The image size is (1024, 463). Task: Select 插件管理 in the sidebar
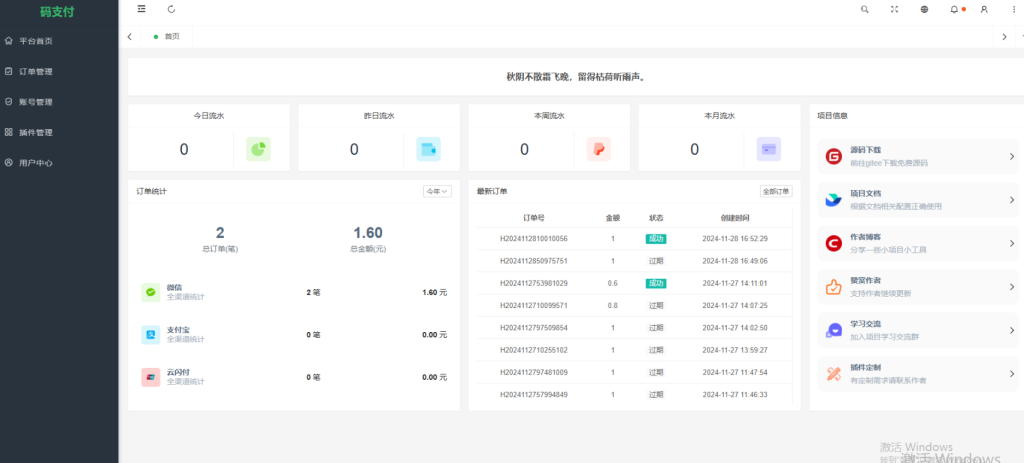pyautogui.click(x=36, y=132)
